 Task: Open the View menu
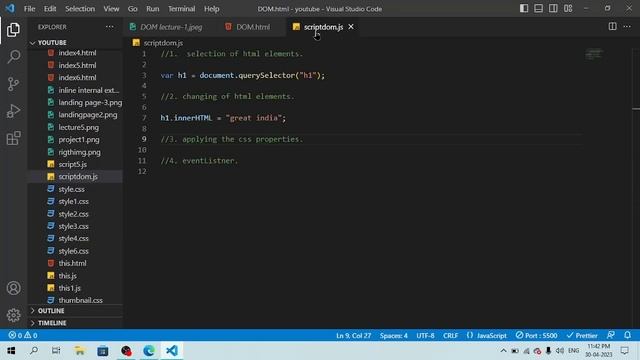pos(111,9)
